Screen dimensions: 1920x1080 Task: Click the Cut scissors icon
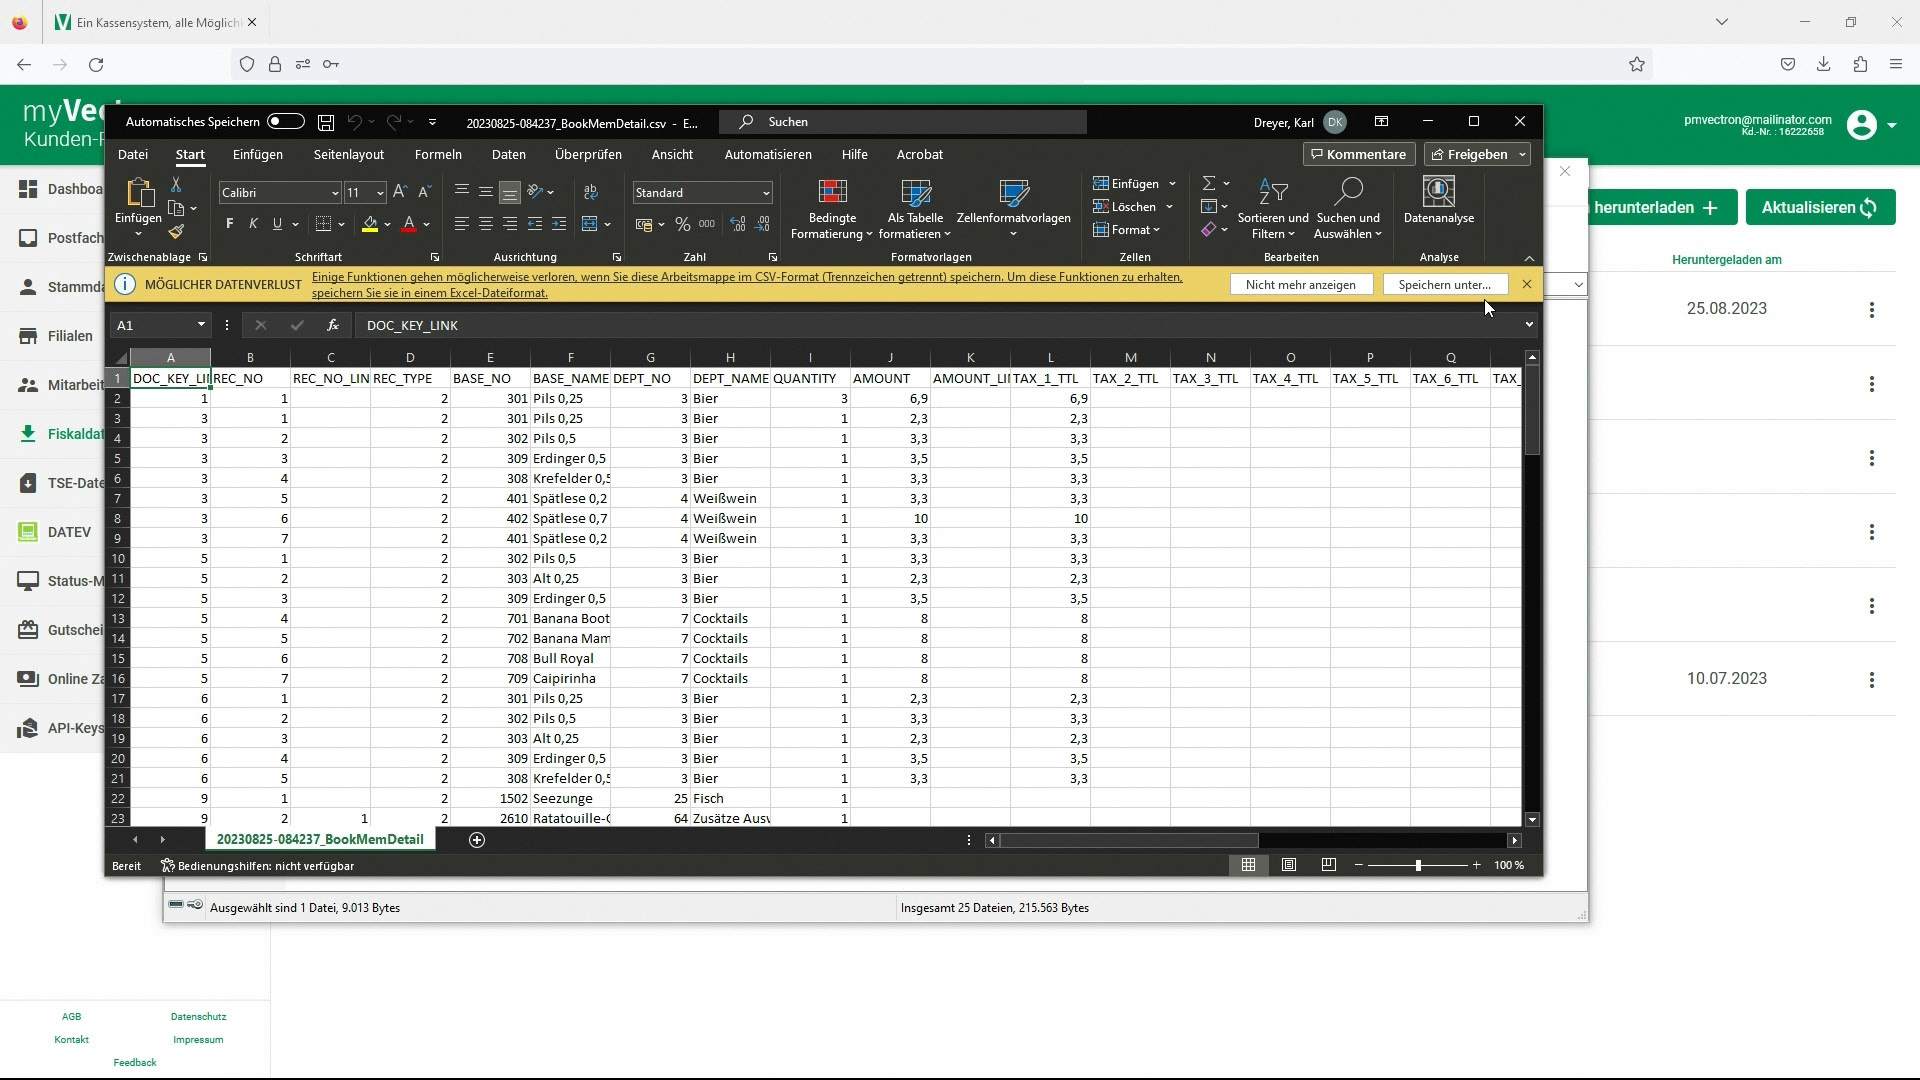tap(176, 185)
